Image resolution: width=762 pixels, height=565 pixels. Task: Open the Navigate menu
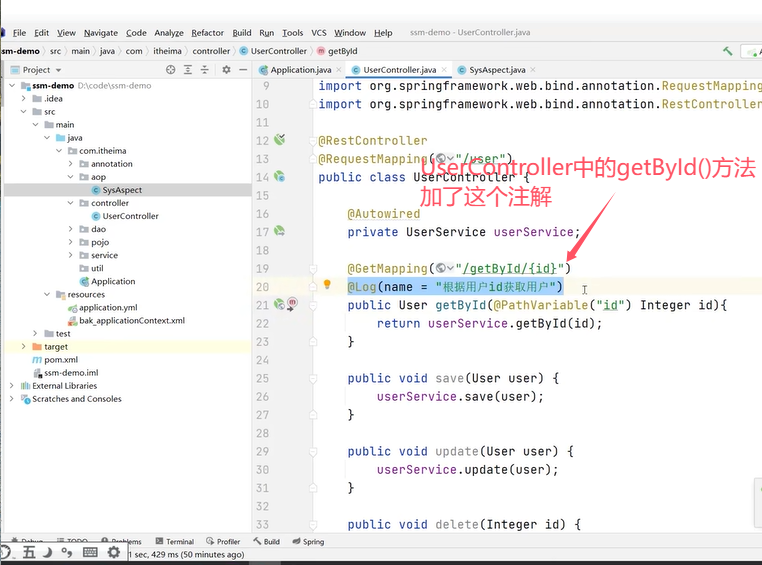[101, 33]
